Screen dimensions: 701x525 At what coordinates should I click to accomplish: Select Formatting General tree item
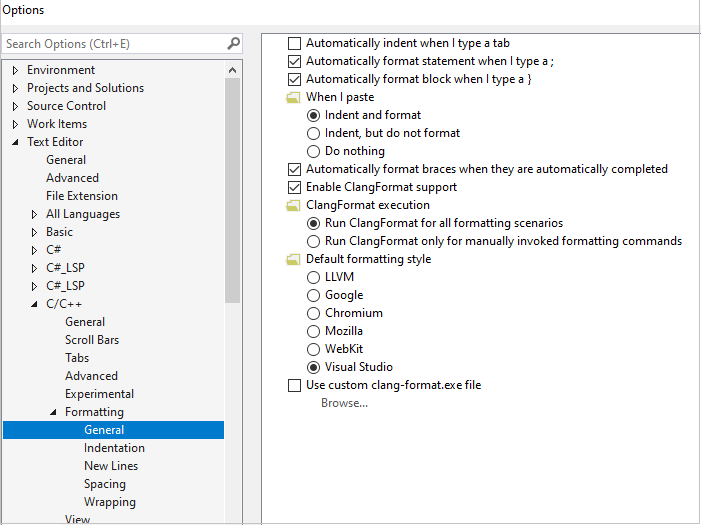[114, 430]
